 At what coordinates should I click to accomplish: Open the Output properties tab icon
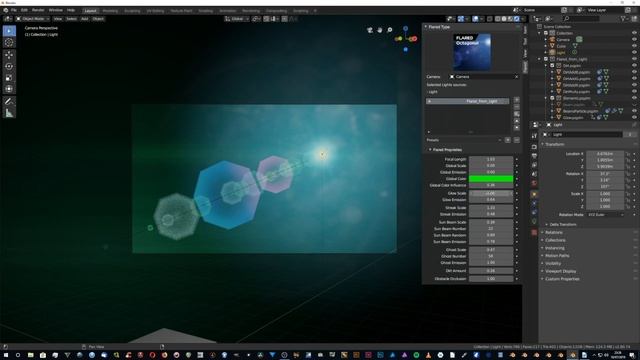click(534, 156)
